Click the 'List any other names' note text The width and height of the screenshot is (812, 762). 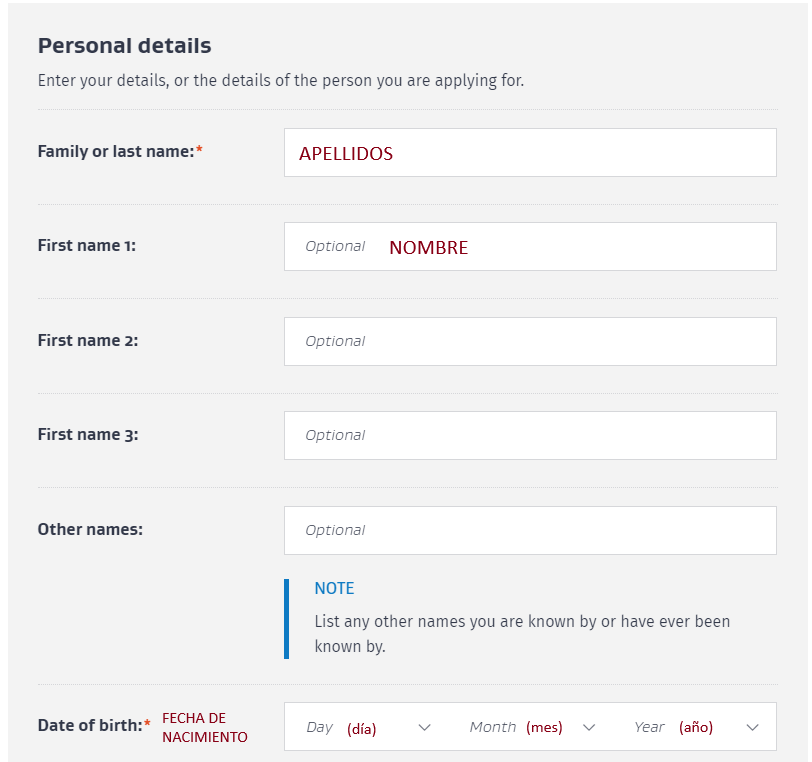[x=521, y=634]
